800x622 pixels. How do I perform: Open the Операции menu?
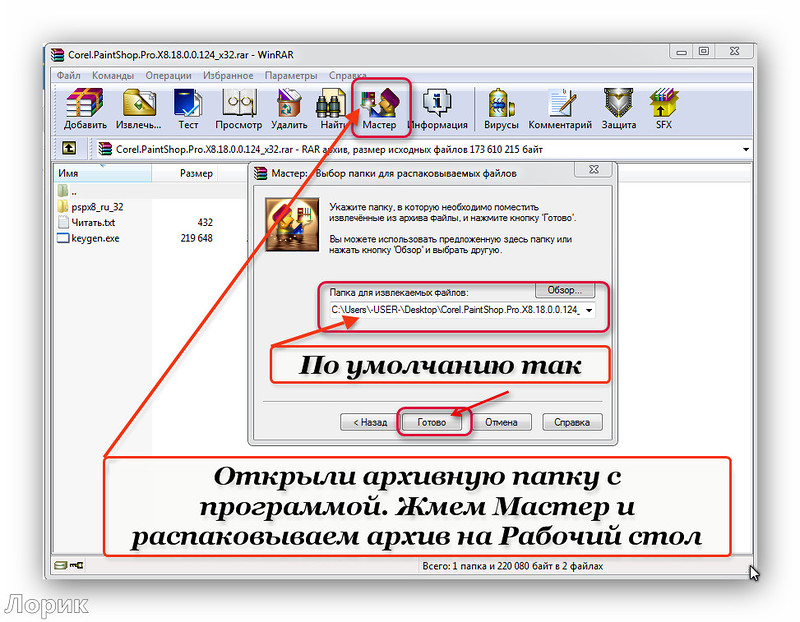point(168,76)
